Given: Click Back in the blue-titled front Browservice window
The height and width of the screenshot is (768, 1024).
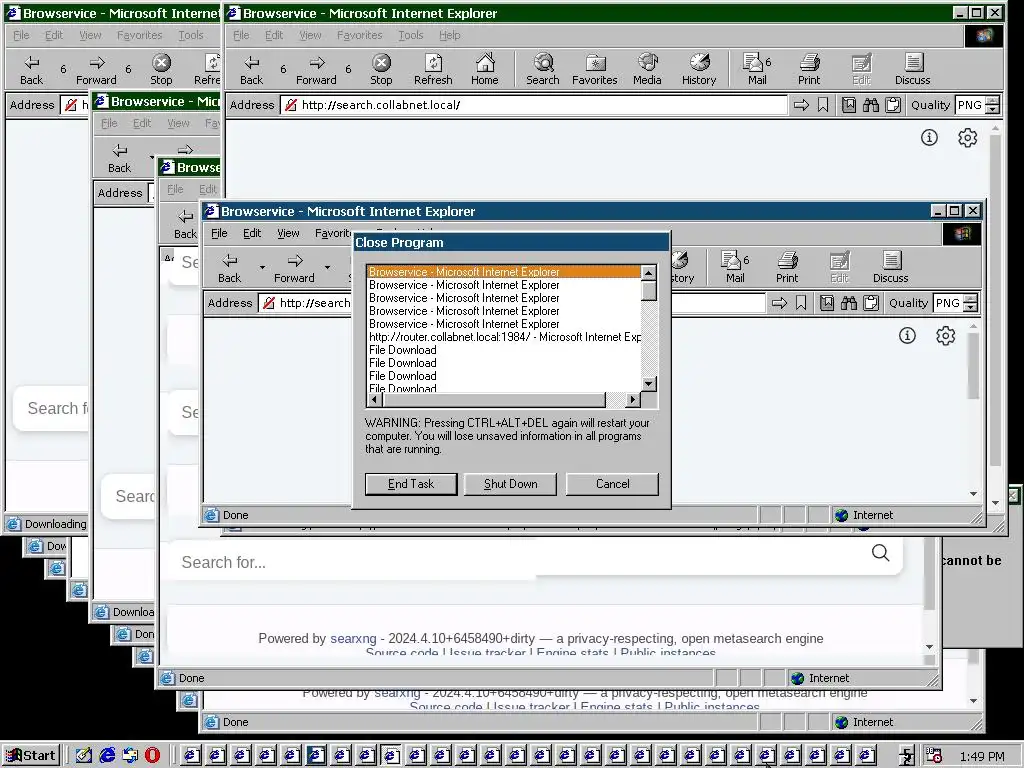Looking at the screenshot, I should pyautogui.click(x=229, y=268).
